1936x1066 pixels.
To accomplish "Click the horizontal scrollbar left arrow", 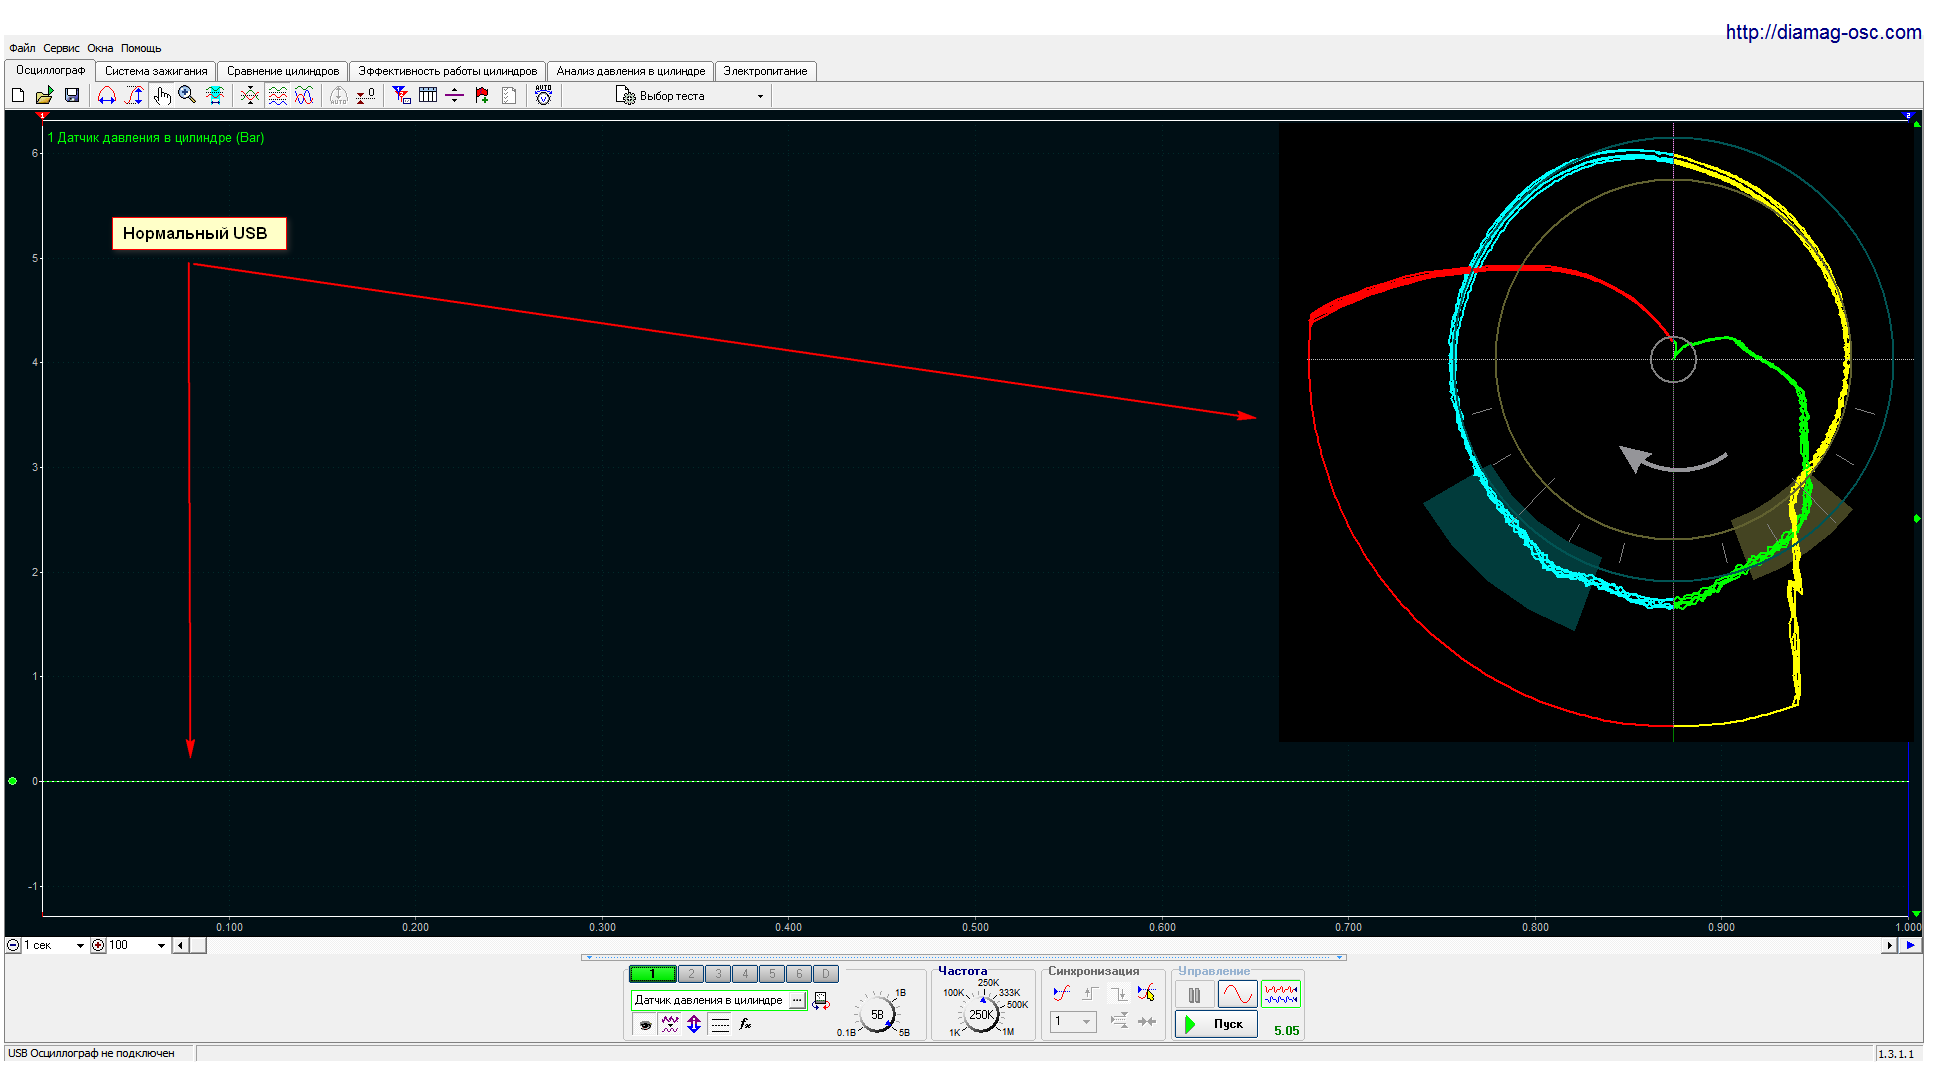I will tap(180, 945).
